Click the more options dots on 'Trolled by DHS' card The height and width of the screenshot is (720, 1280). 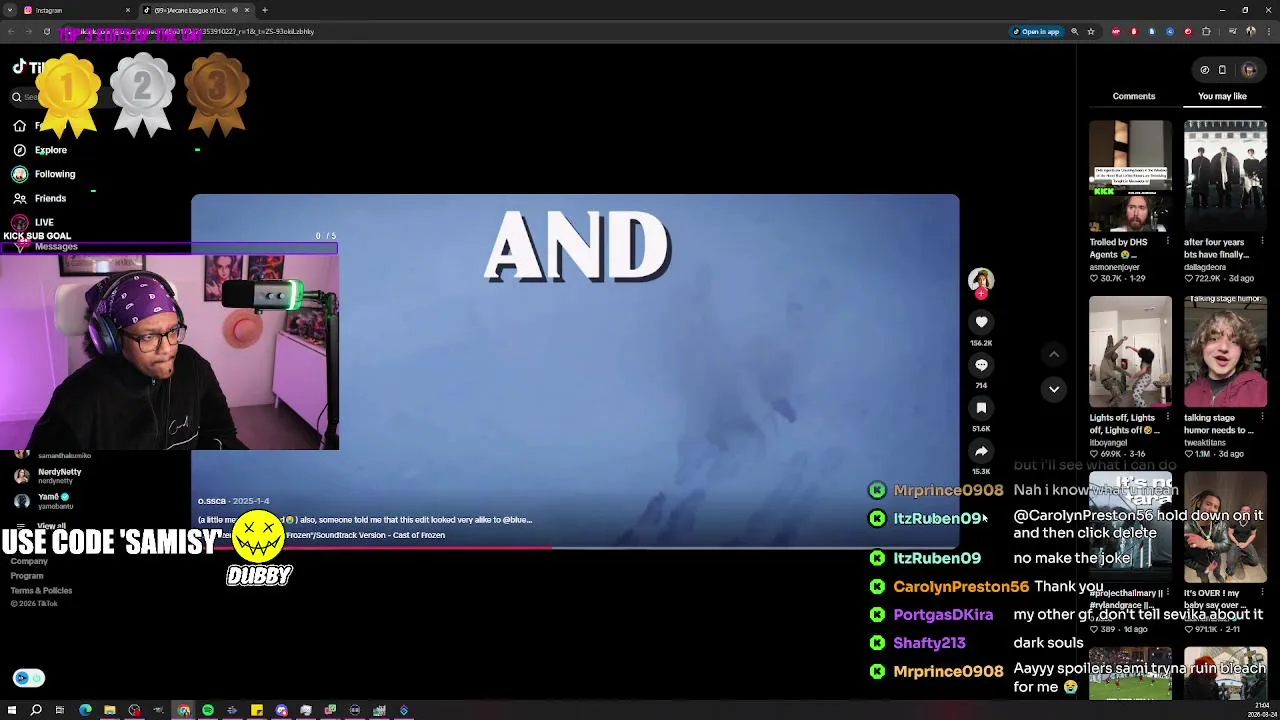pos(1167,242)
